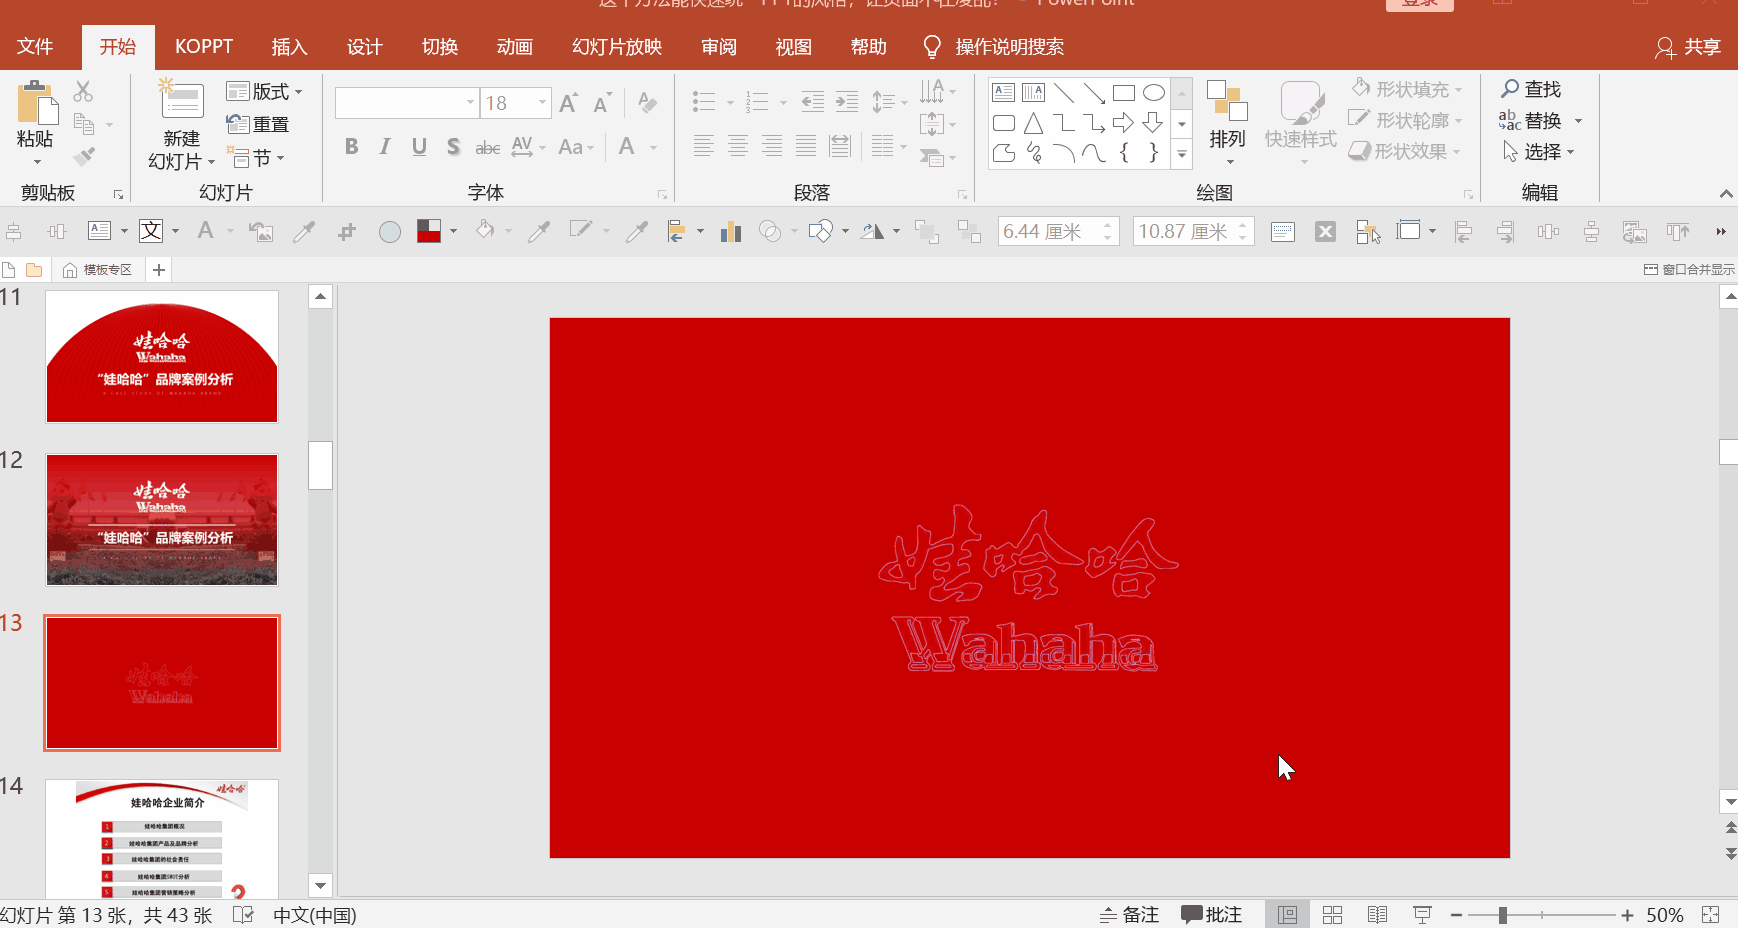Toggle Align Left paragraph
The height and width of the screenshot is (928, 1738).
(704, 147)
